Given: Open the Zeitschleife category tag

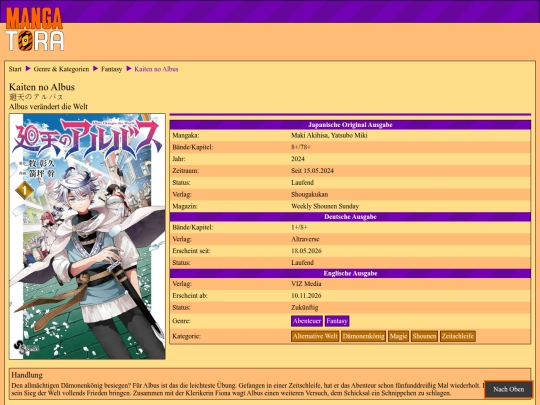Looking at the screenshot, I should (458, 336).
